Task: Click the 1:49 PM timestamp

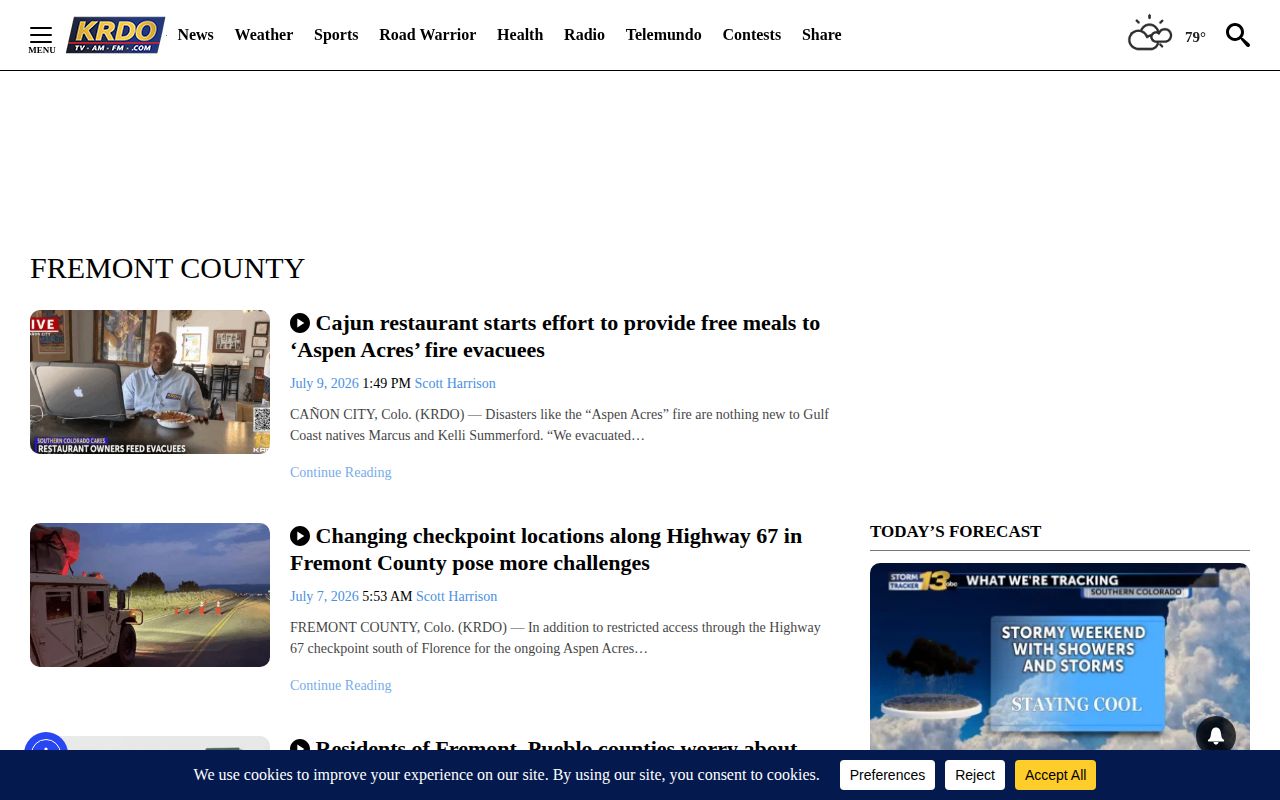Action: (387, 383)
